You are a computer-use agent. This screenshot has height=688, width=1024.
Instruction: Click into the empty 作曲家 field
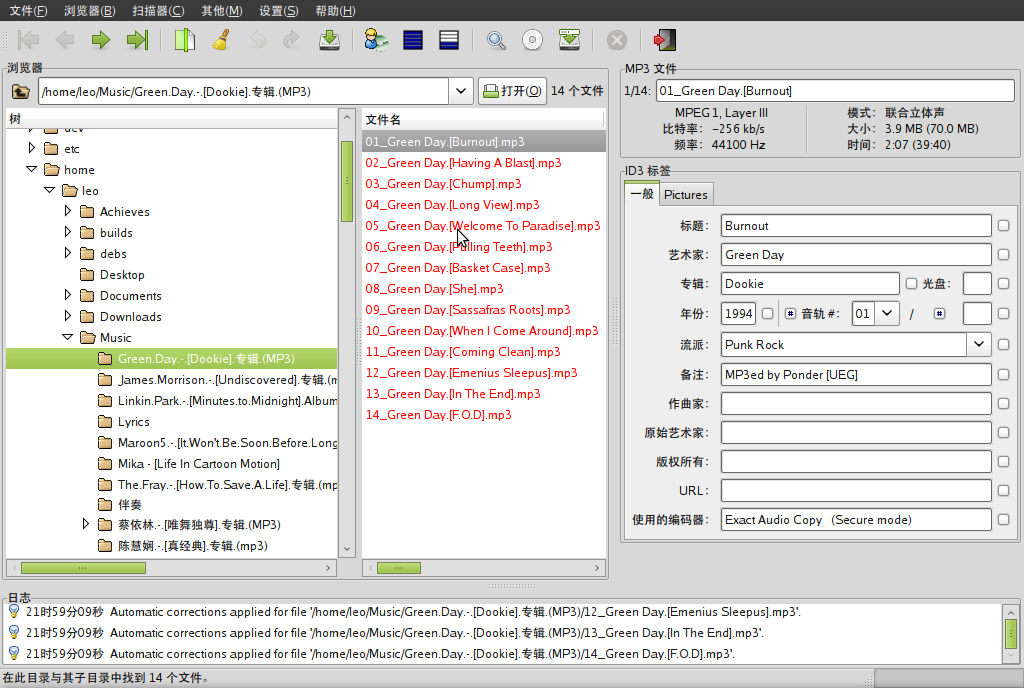click(856, 403)
